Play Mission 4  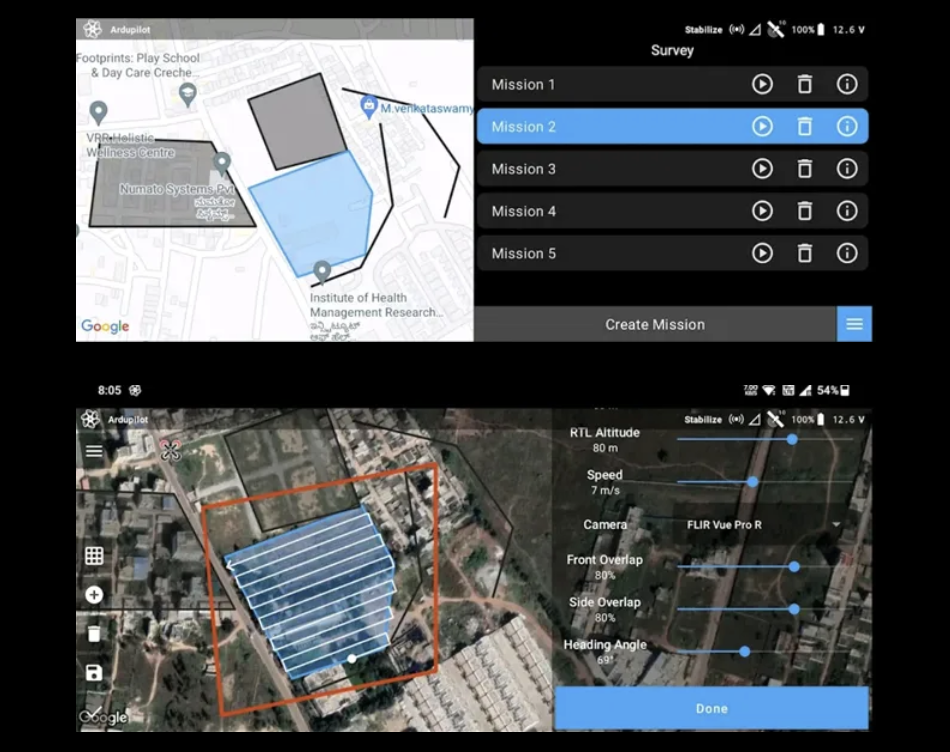point(762,212)
